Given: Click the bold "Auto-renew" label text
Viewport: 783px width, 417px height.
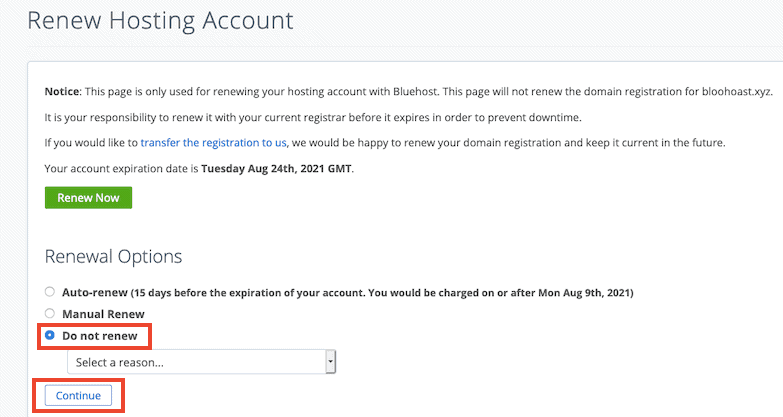Looking at the screenshot, I should 90,292.
